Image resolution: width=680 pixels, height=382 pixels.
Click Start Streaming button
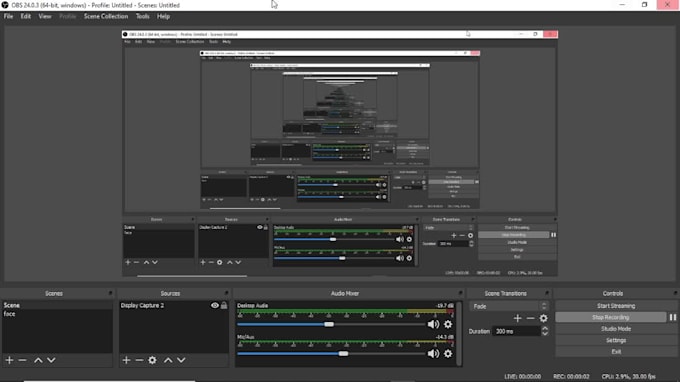click(x=616, y=306)
